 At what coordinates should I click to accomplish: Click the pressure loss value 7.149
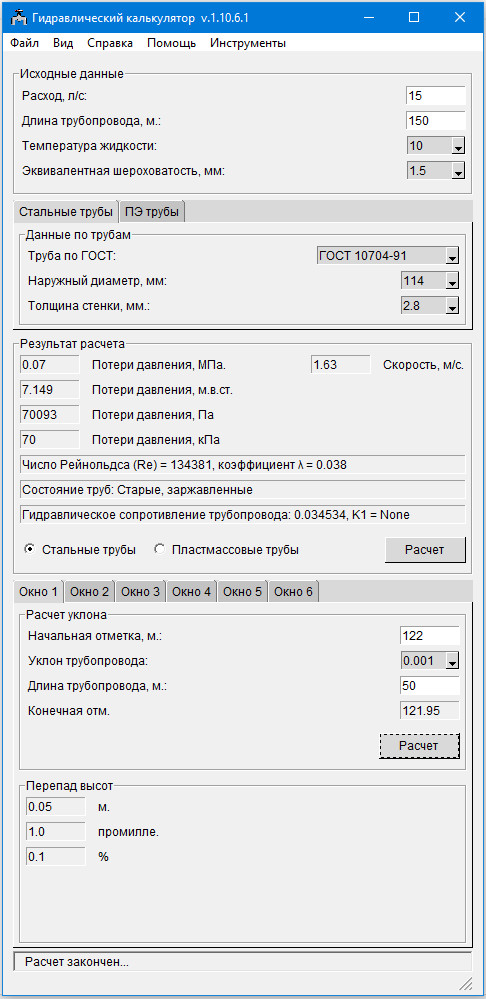[x=50, y=390]
